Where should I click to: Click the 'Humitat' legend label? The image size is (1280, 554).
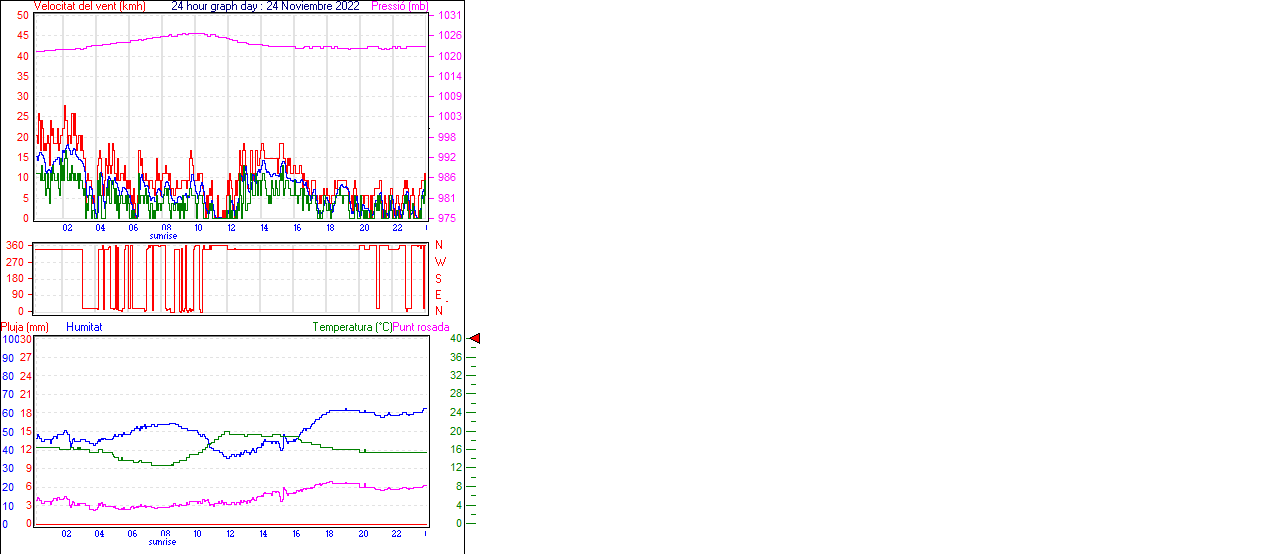(x=84, y=327)
